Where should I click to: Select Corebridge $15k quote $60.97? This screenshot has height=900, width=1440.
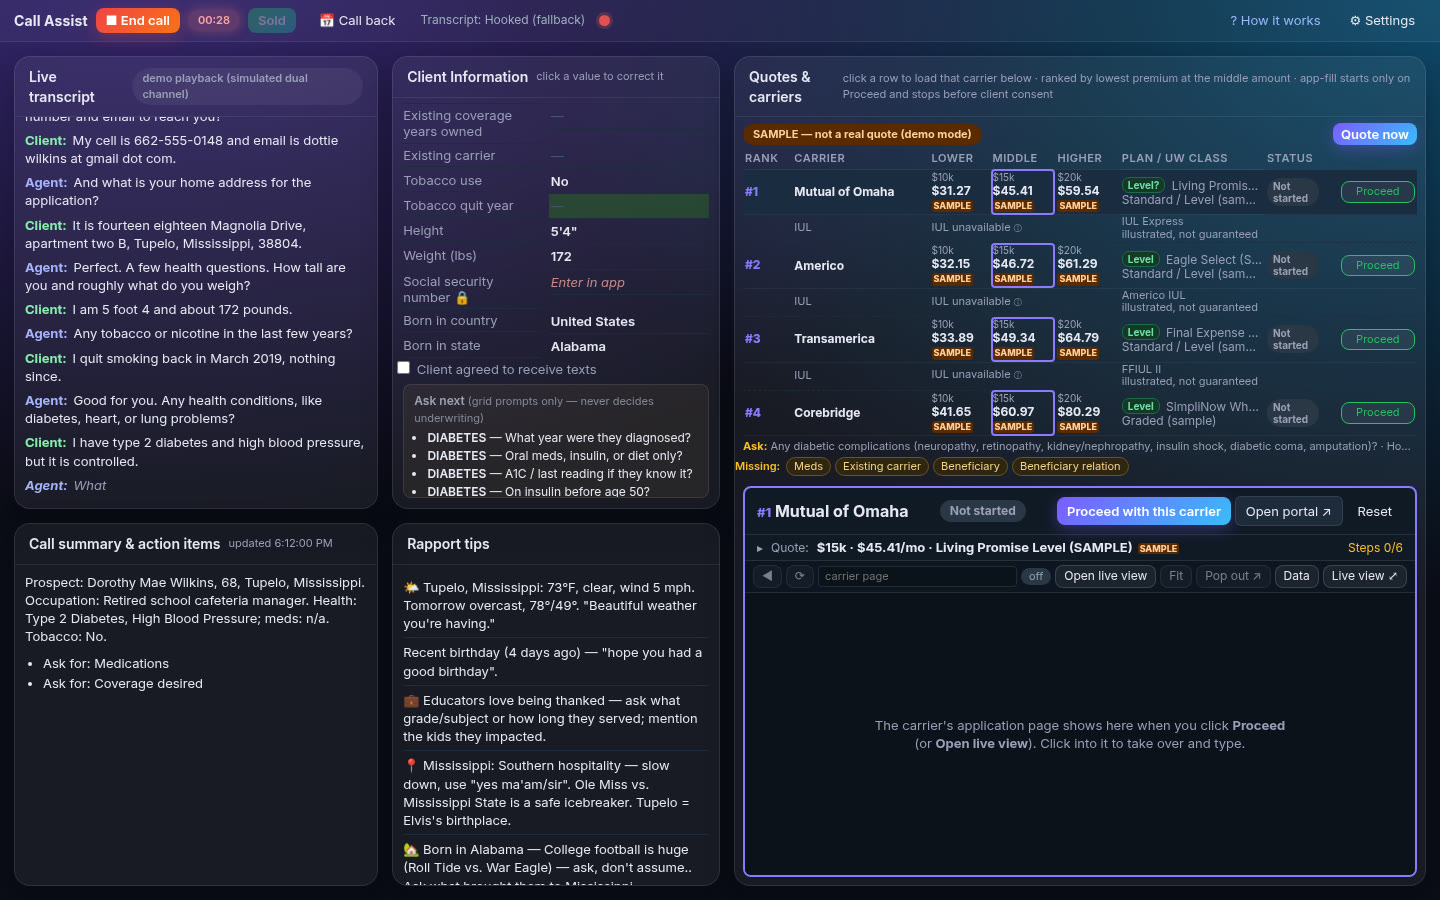click(1022, 412)
